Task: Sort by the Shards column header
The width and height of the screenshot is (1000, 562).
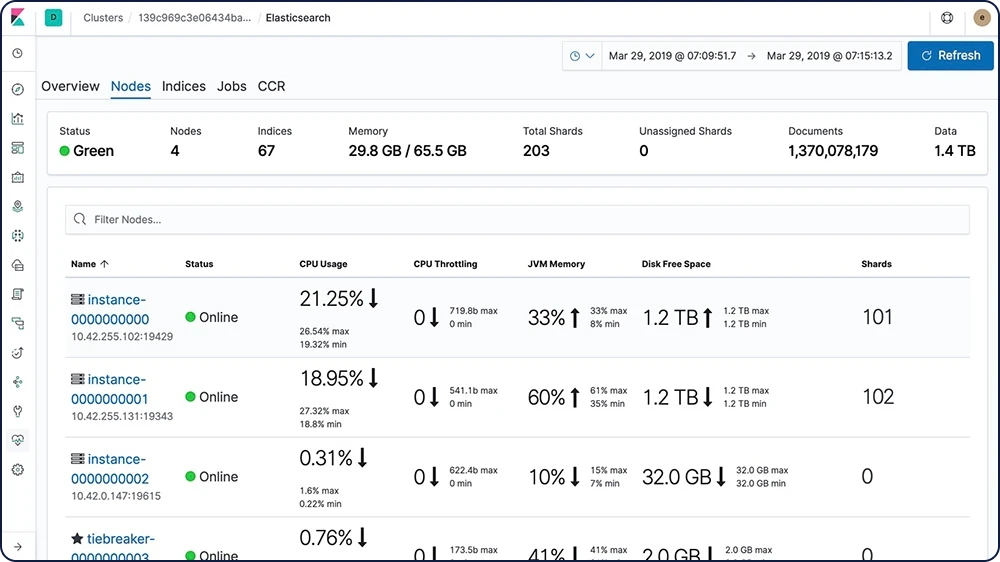Action: click(x=876, y=264)
